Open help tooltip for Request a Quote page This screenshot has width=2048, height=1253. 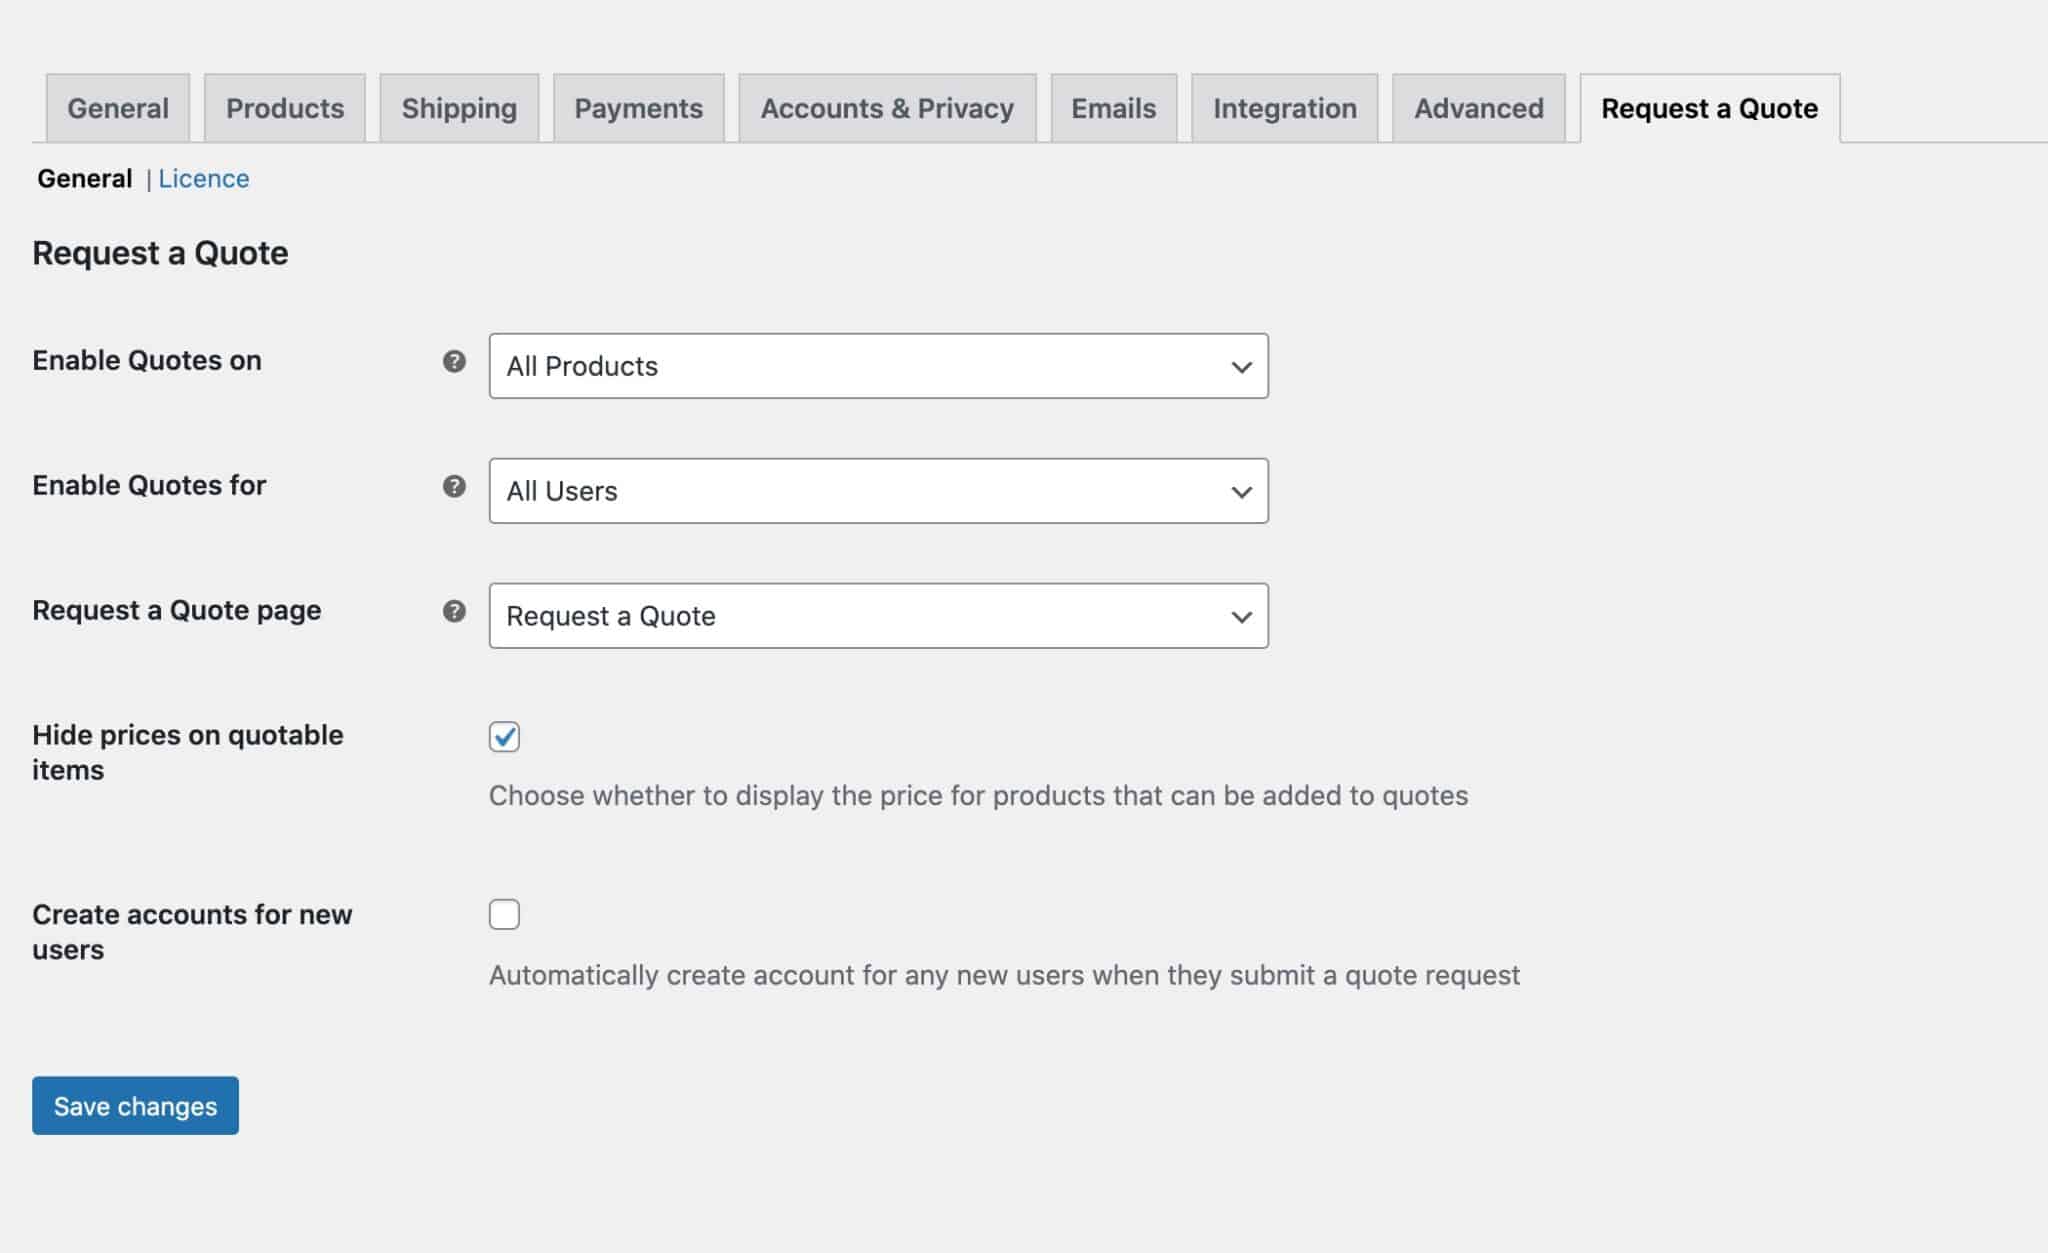pyautogui.click(x=455, y=613)
